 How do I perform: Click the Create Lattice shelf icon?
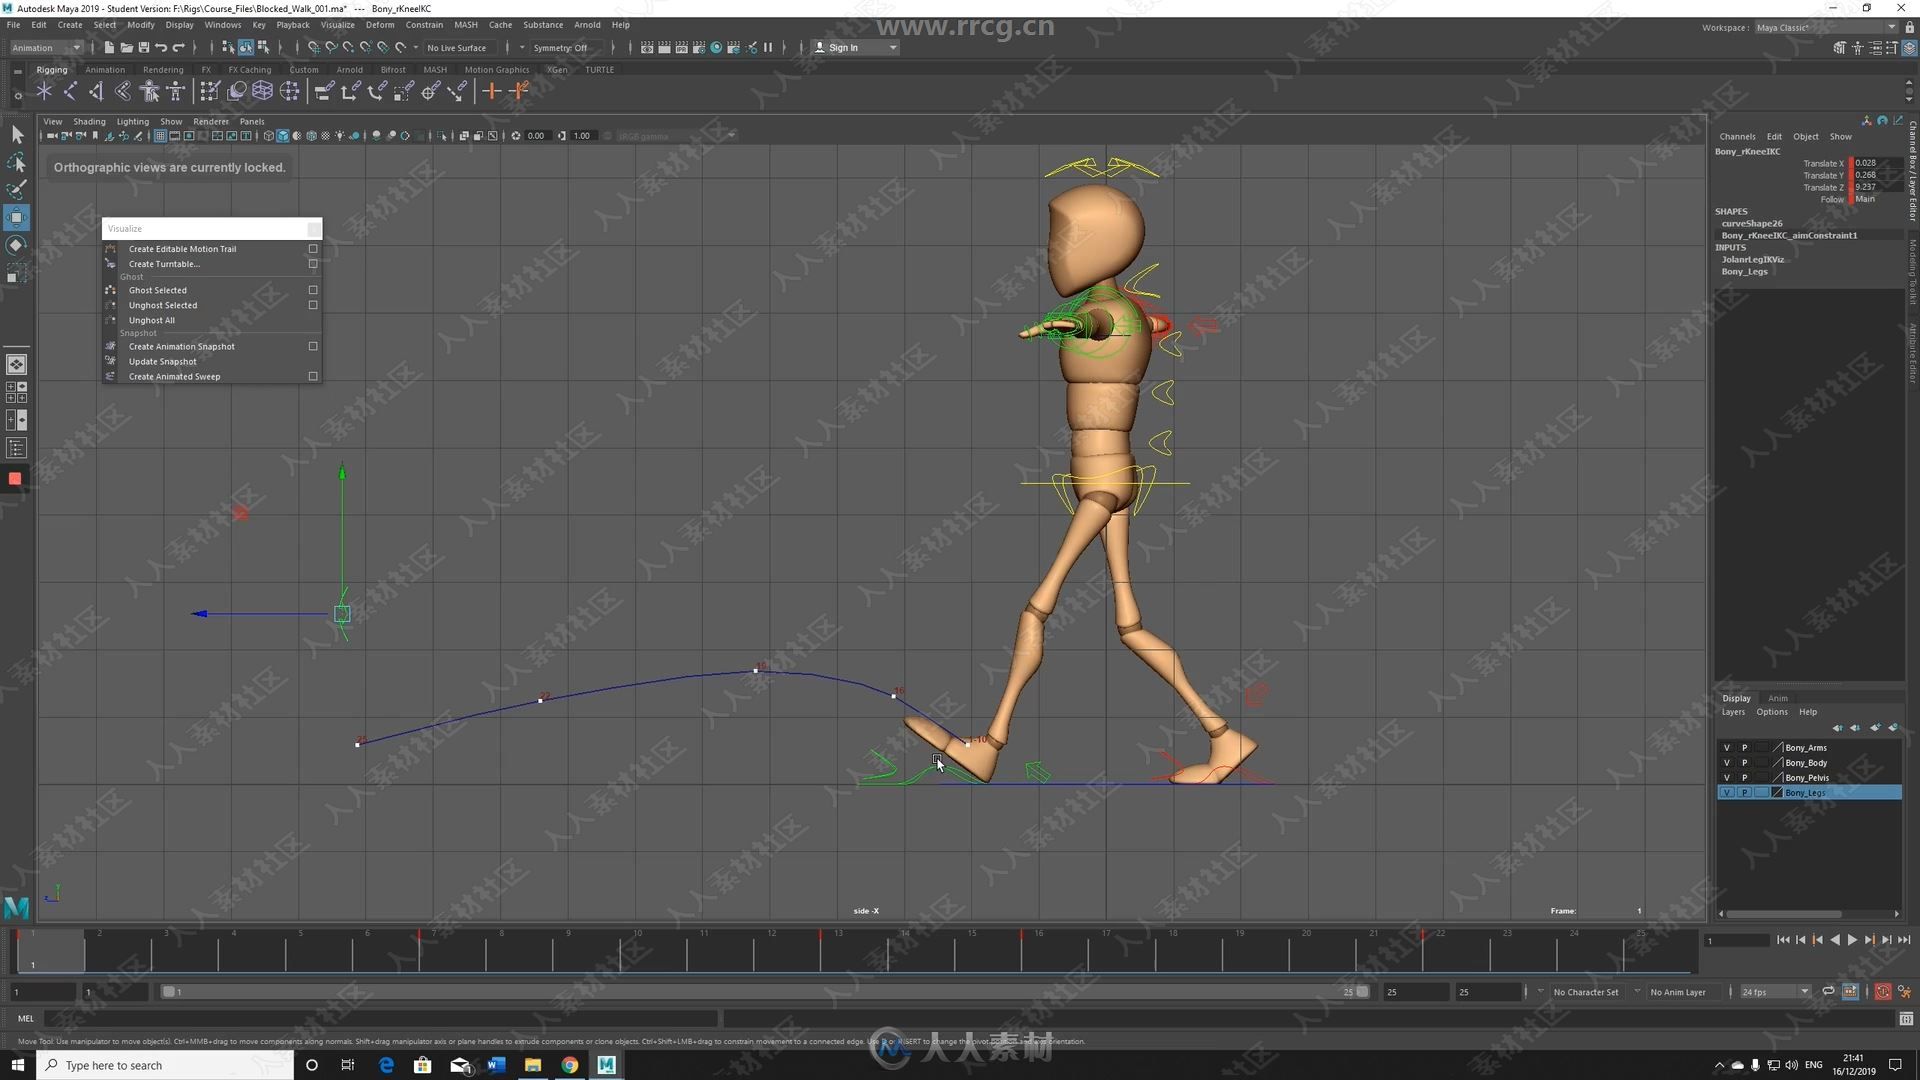(262, 91)
